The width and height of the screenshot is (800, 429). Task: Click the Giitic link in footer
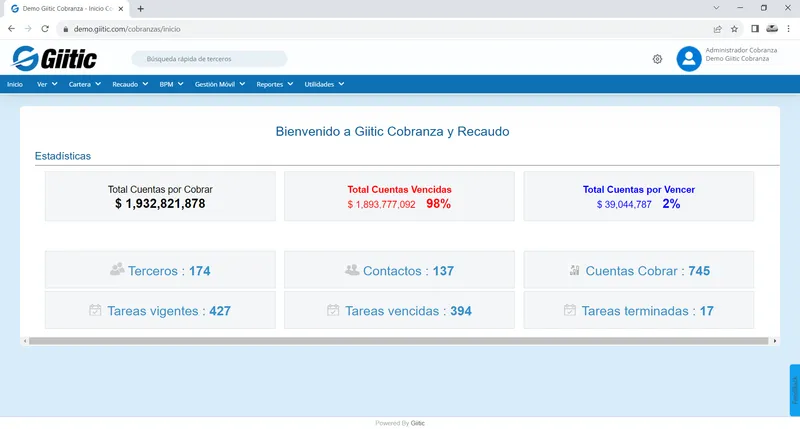417,423
